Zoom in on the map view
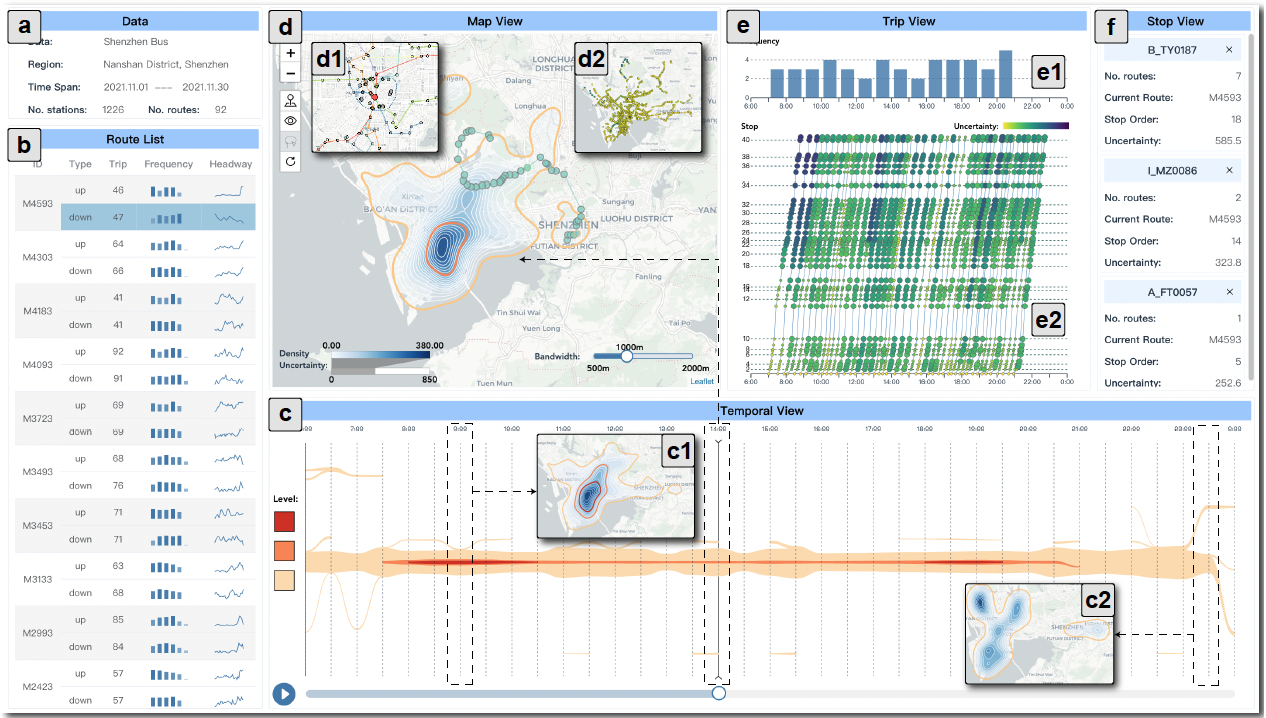This screenshot has width=1266, height=718. (x=291, y=53)
